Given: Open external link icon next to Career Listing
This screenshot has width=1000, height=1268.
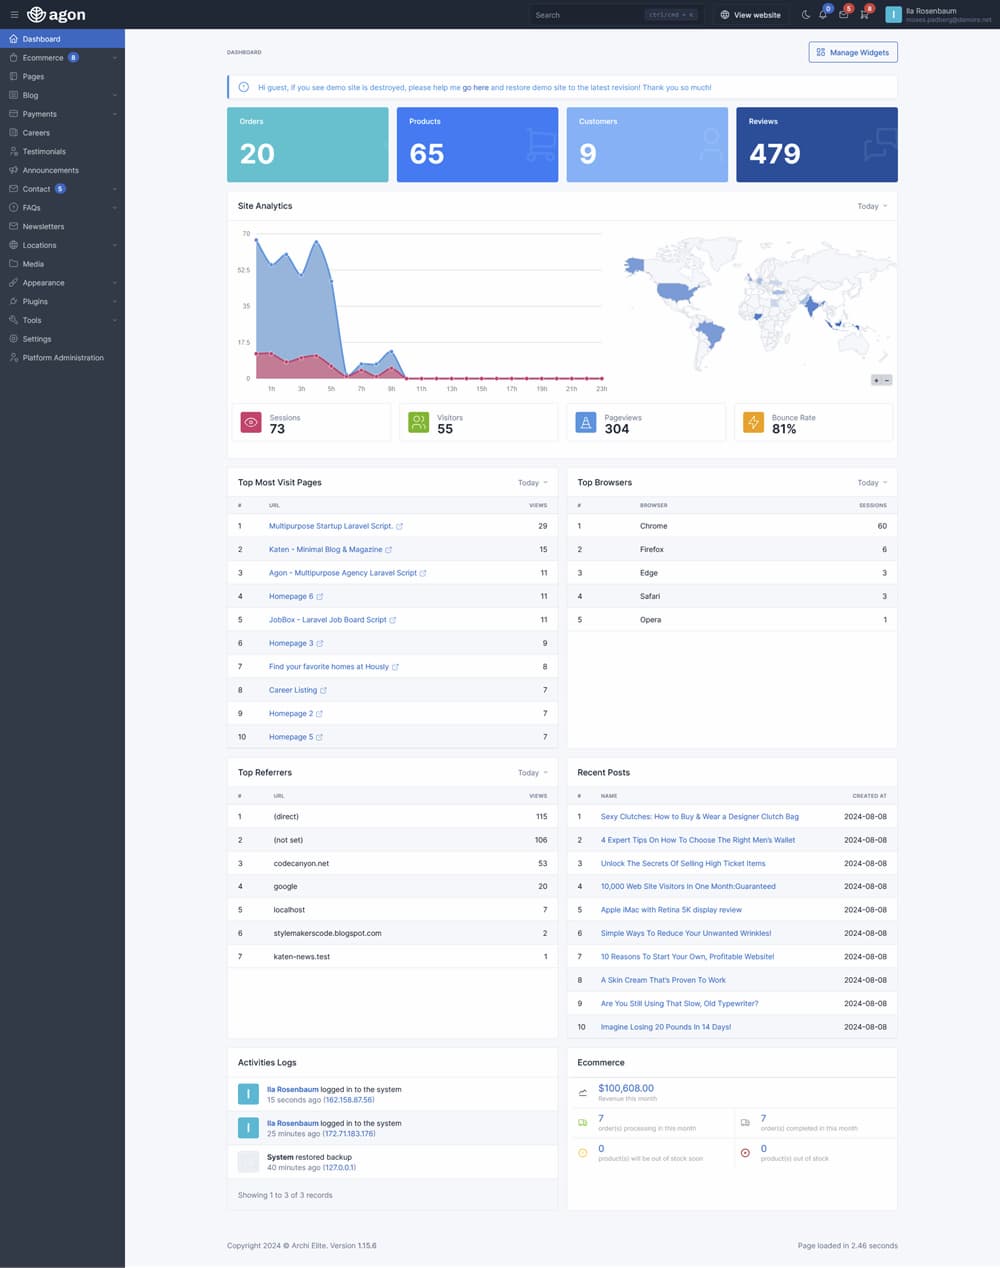Looking at the screenshot, I should click(x=324, y=691).
